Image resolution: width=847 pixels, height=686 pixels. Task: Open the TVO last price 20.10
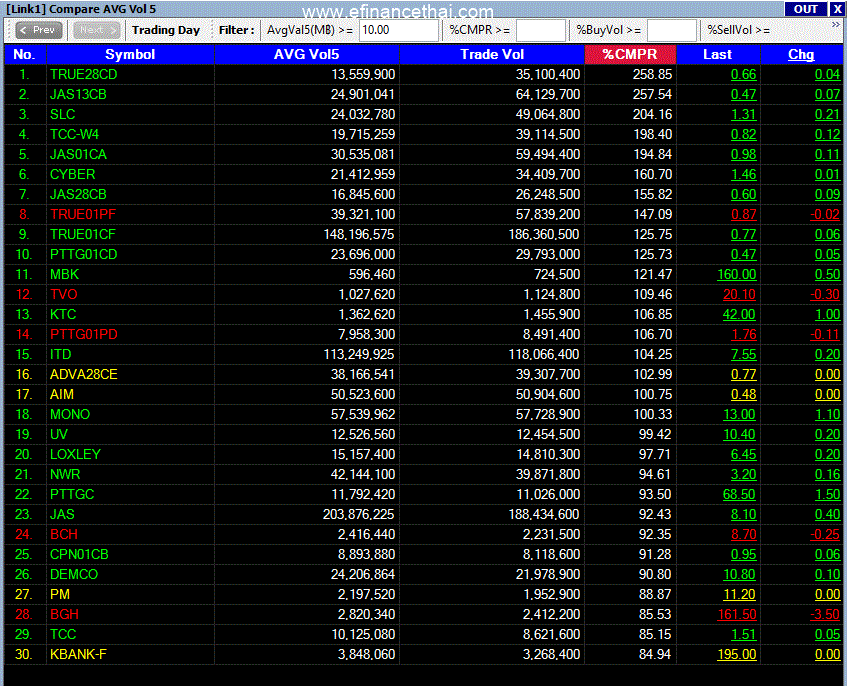tap(740, 294)
